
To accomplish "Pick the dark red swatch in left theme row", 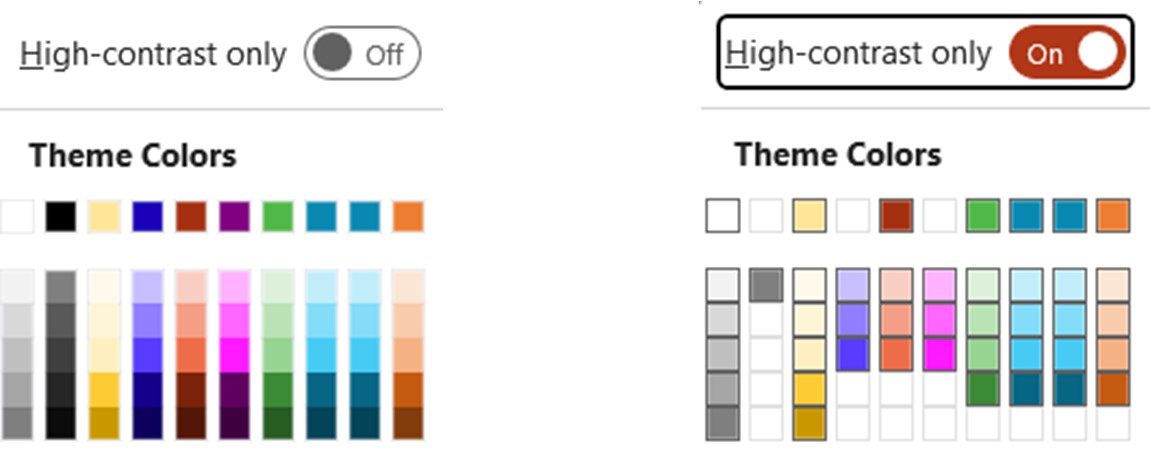I will pyautogui.click(x=191, y=217).
